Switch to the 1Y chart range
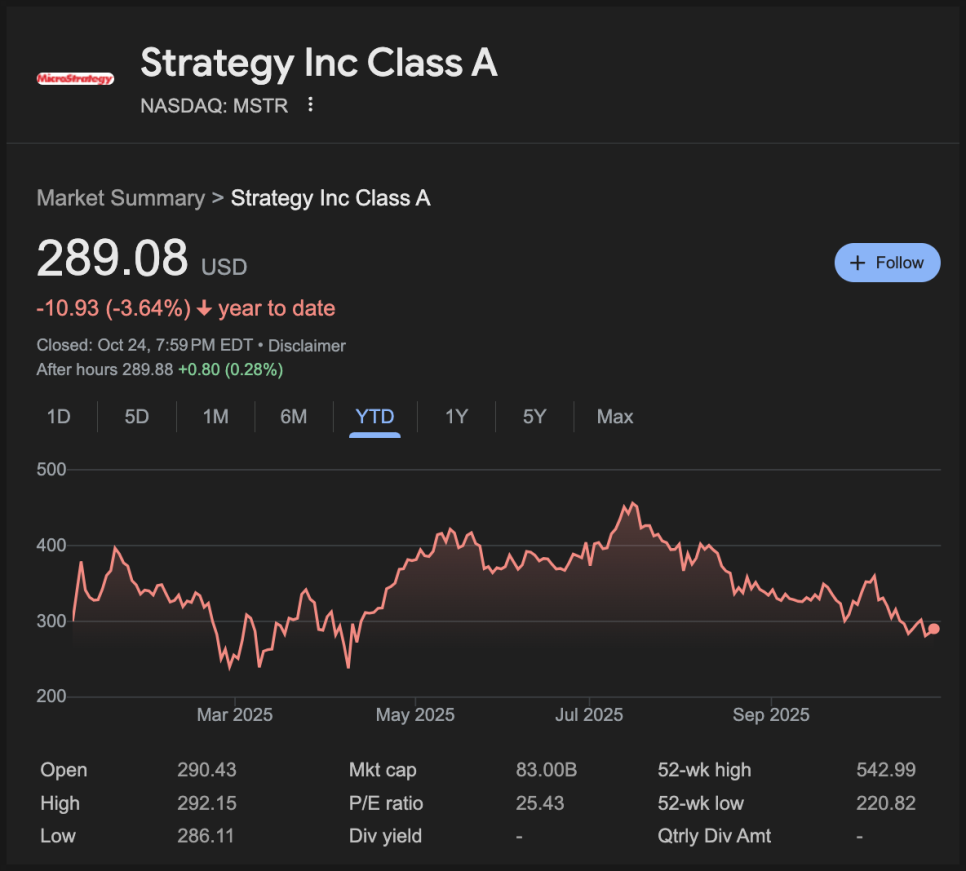 pos(457,417)
